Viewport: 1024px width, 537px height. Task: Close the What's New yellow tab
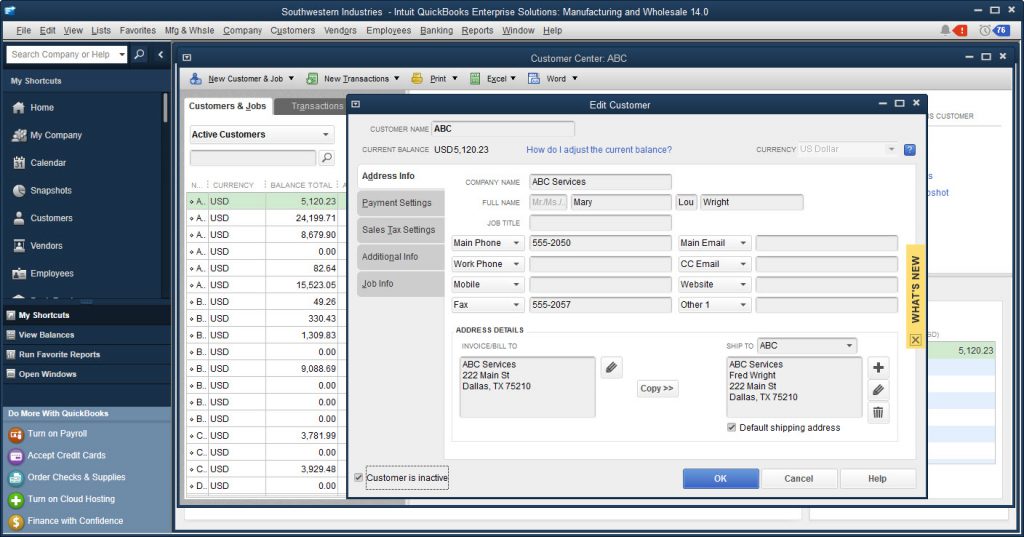(x=915, y=340)
